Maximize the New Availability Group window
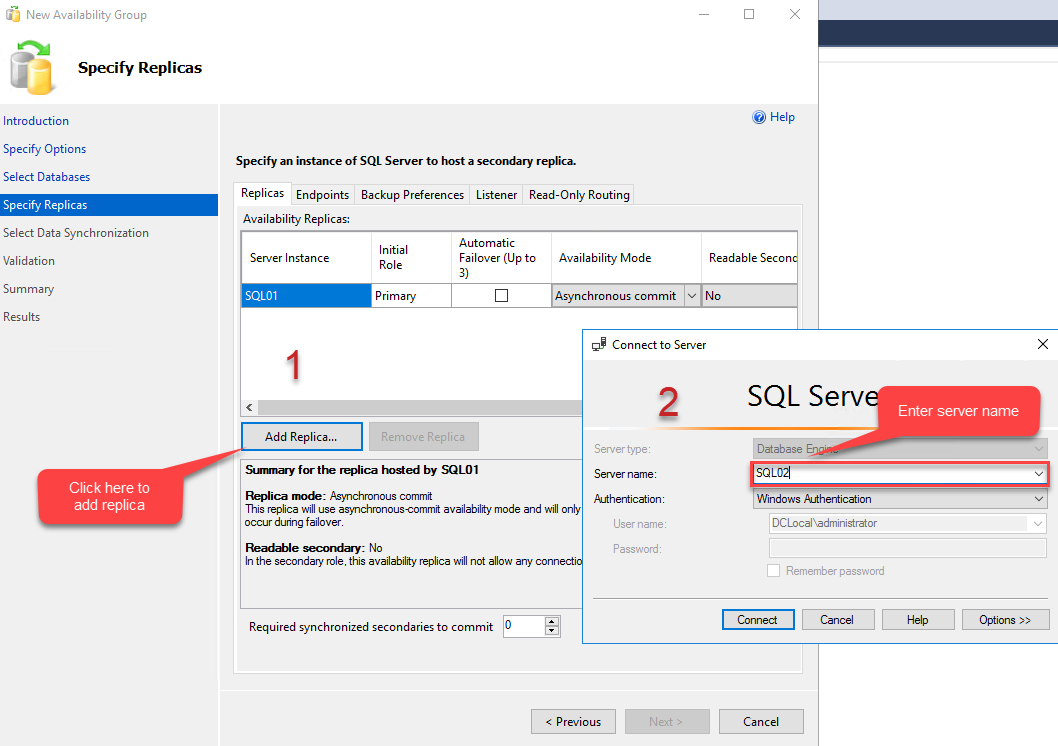This screenshot has width=1058, height=746. click(749, 14)
